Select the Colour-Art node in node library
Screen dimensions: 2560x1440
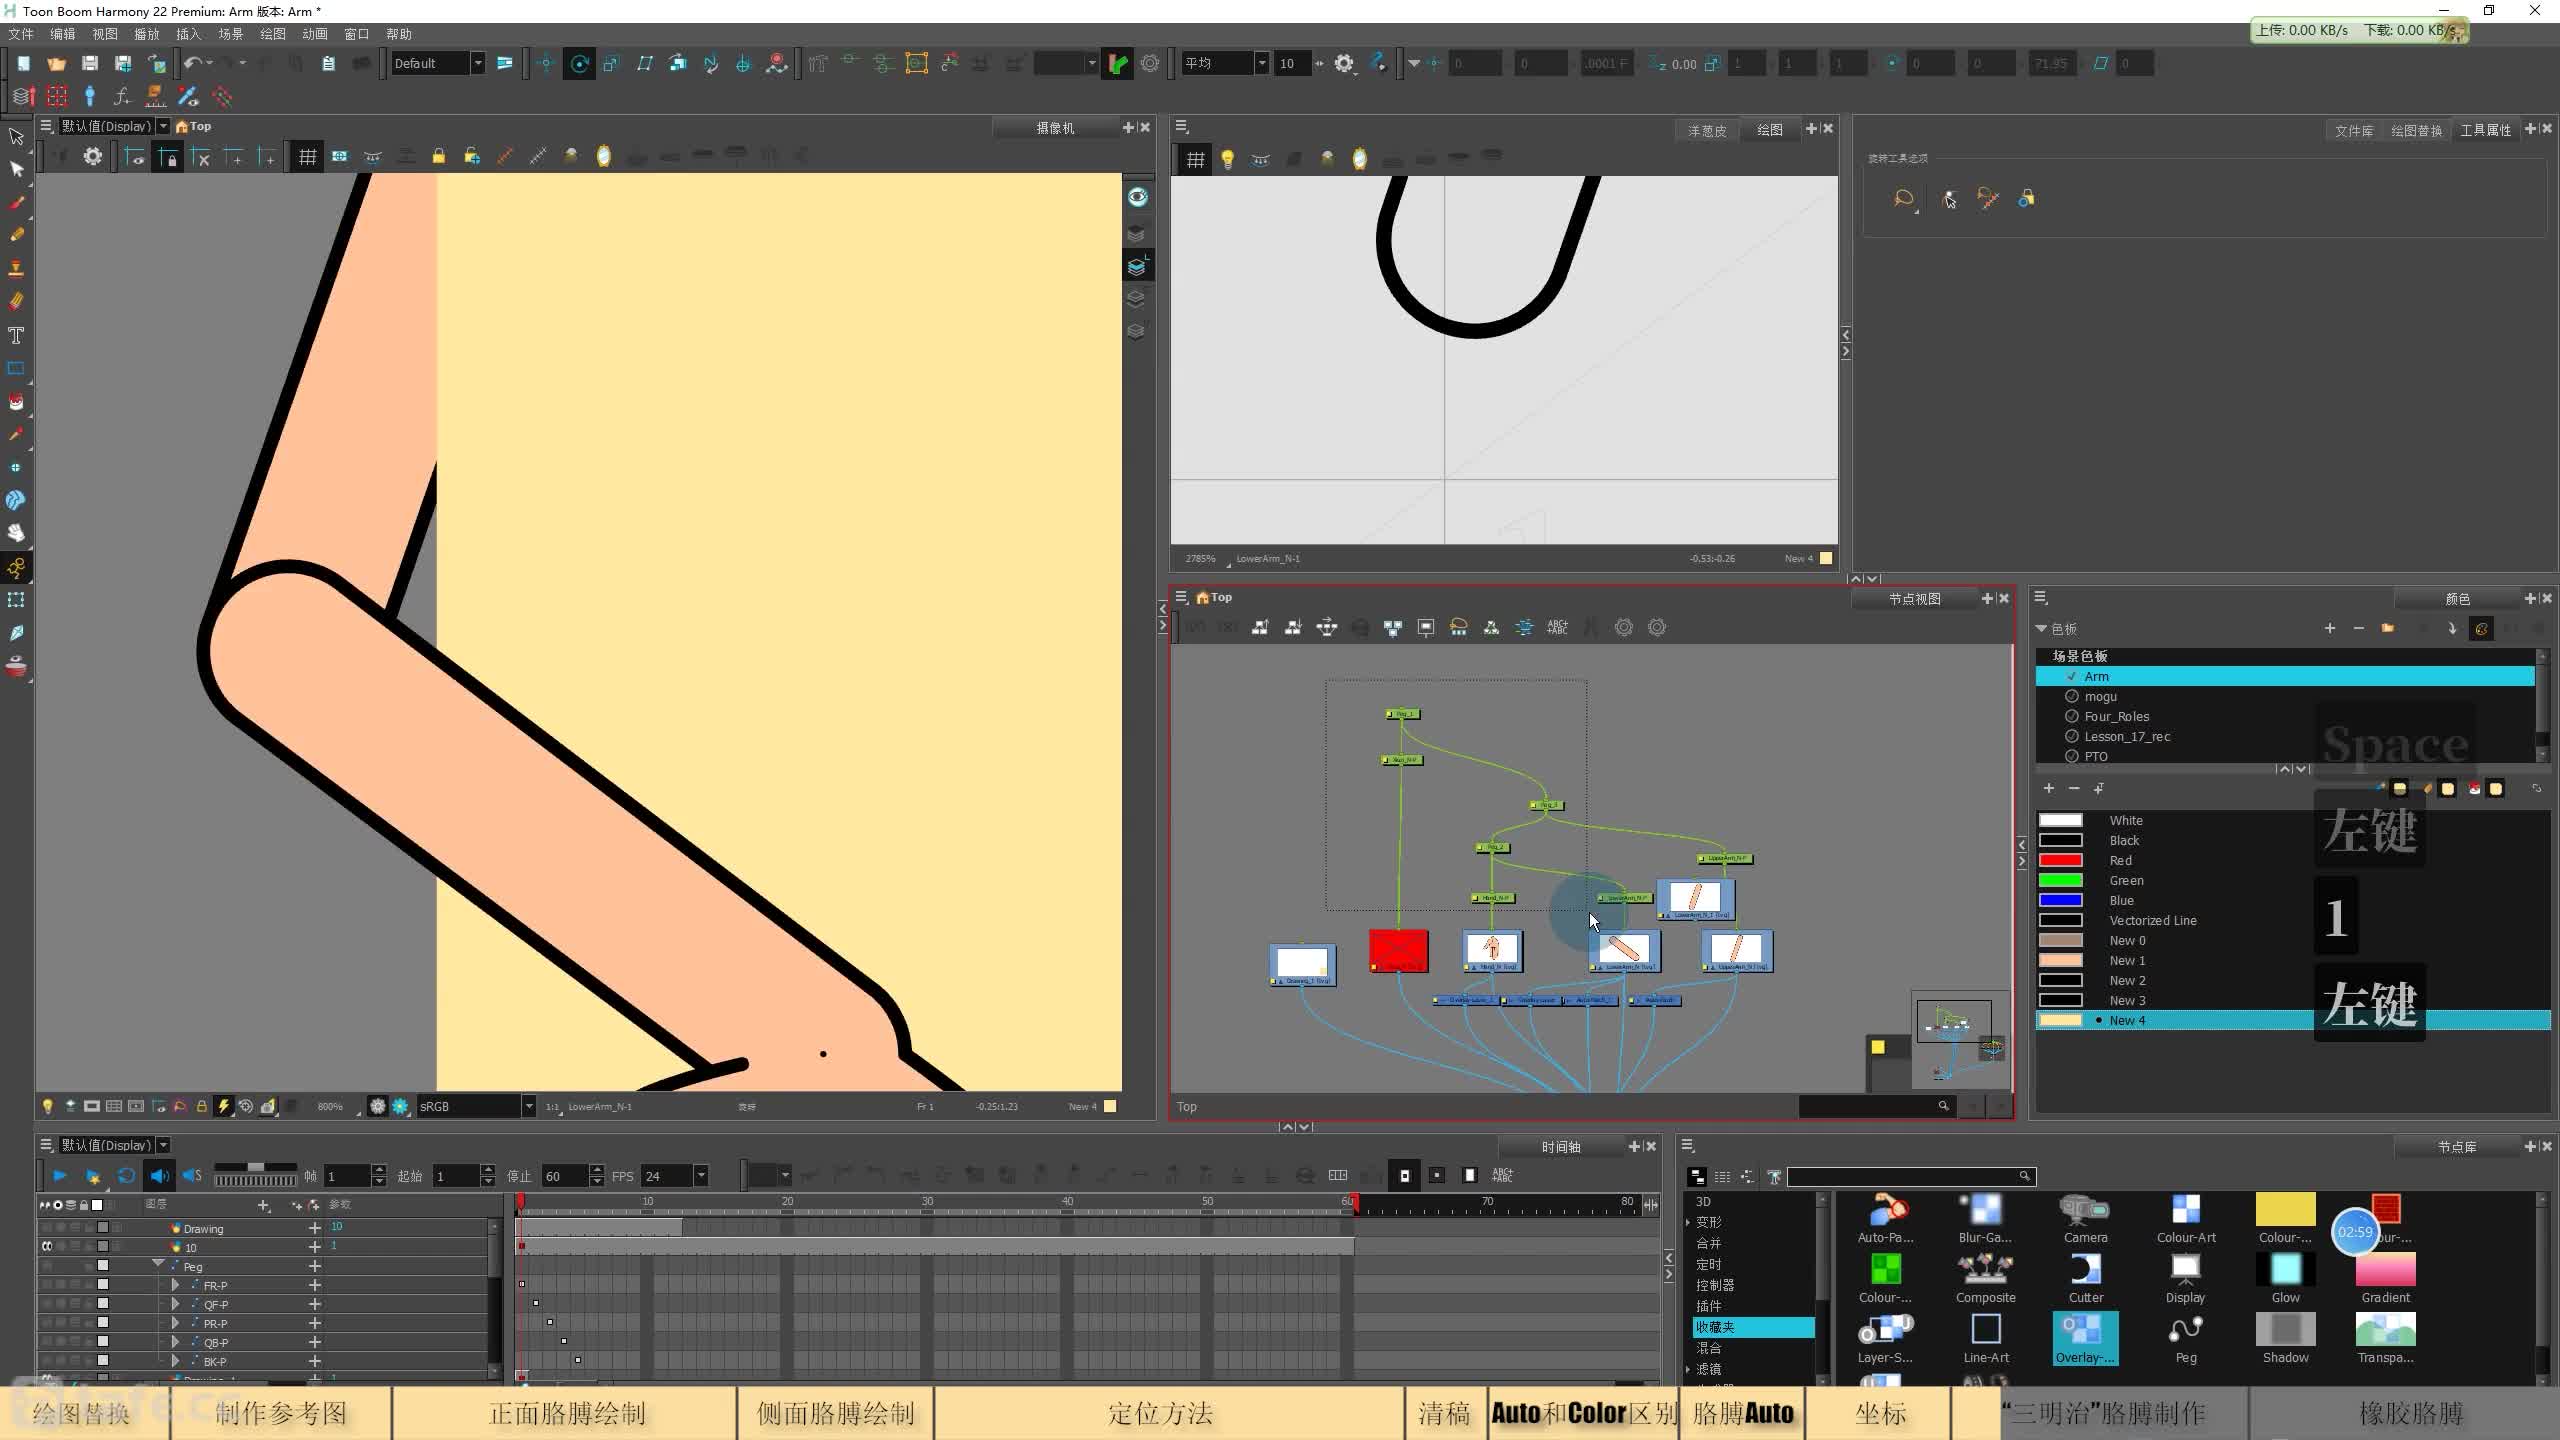[x=2185, y=1219]
